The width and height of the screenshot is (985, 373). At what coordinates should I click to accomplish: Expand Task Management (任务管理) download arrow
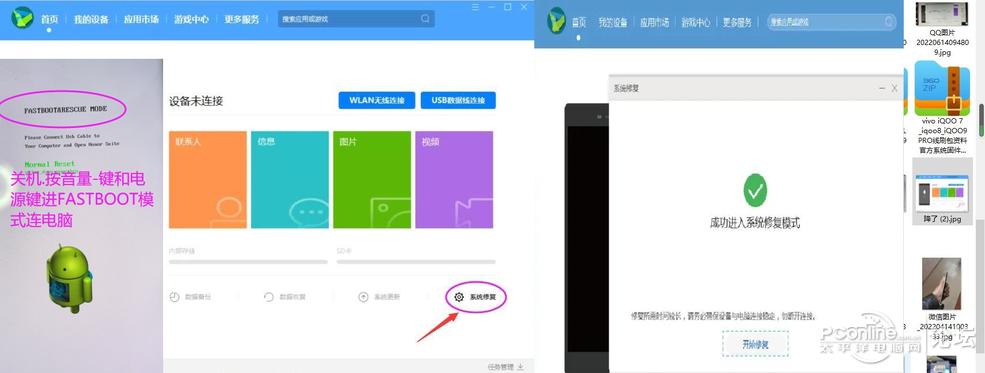coord(521,367)
